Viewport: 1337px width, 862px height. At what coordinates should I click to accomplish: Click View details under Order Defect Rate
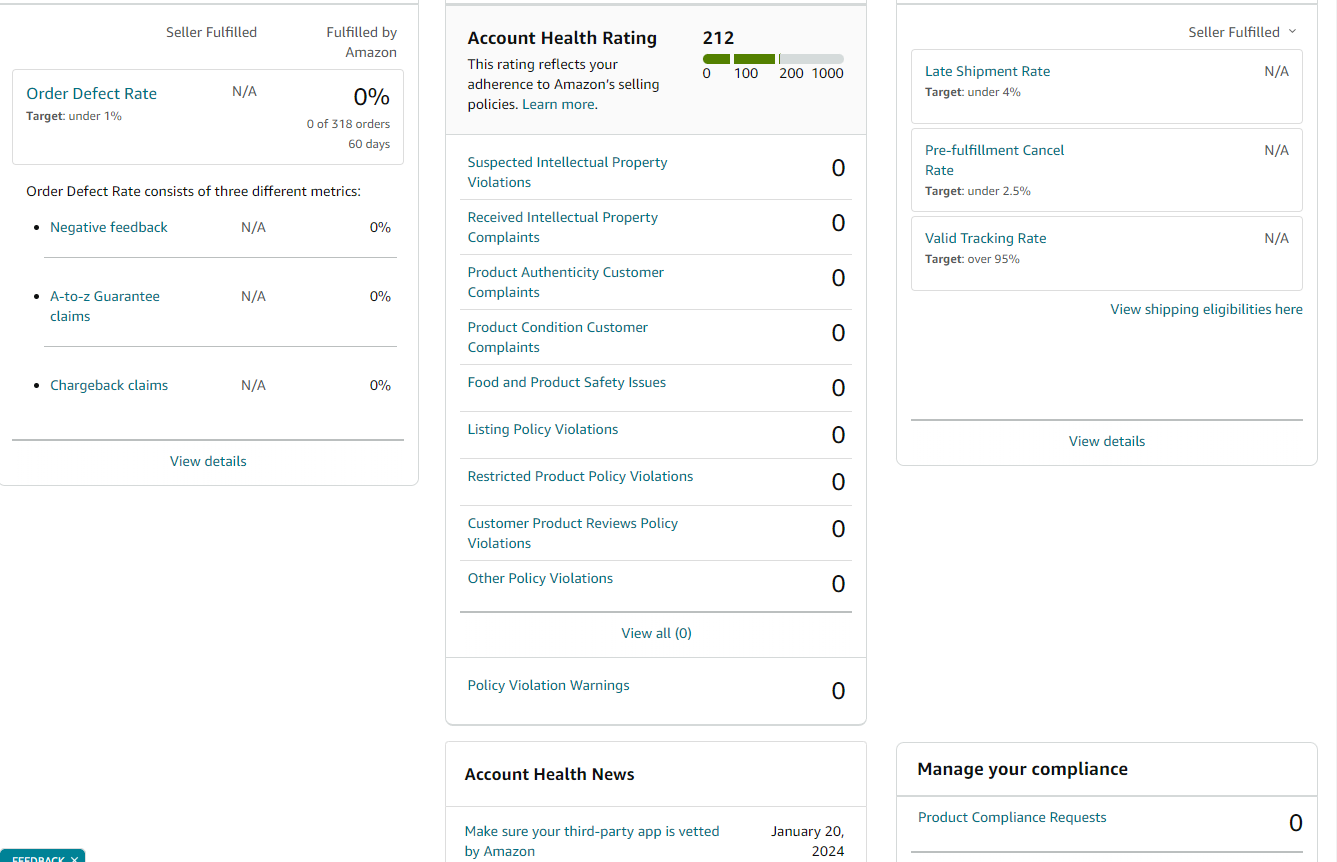click(x=208, y=461)
